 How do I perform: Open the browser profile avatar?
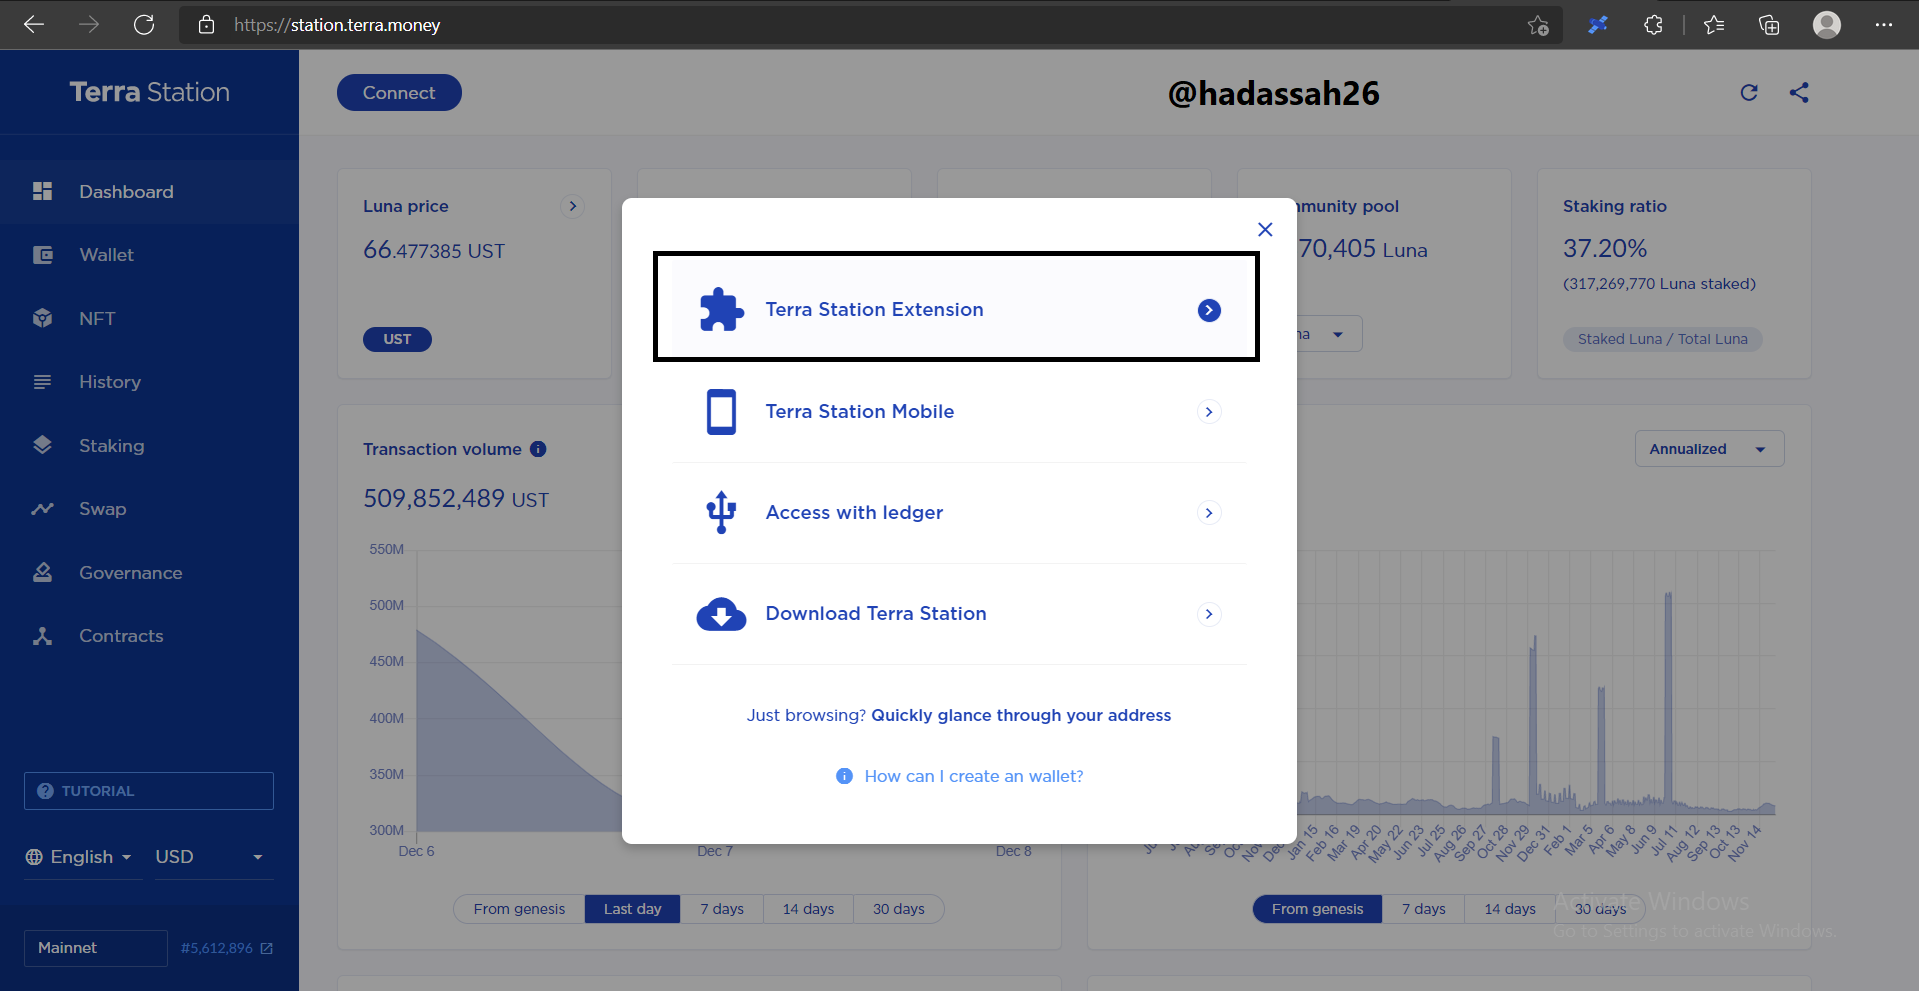coord(1827,25)
